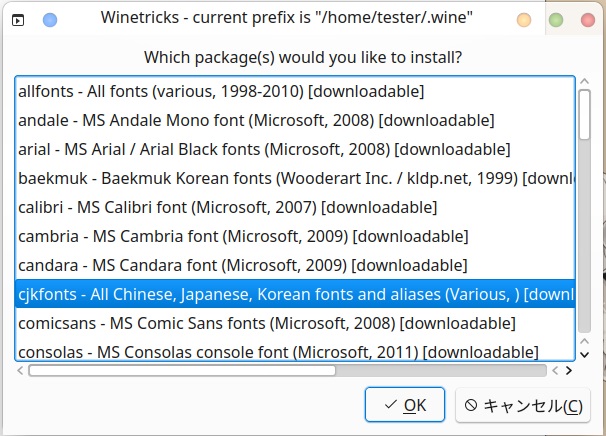The width and height of the screenshot is (606, 436).
Task: Click the horizontal scrollbar far-right arrow
Action: coord(568,370)
